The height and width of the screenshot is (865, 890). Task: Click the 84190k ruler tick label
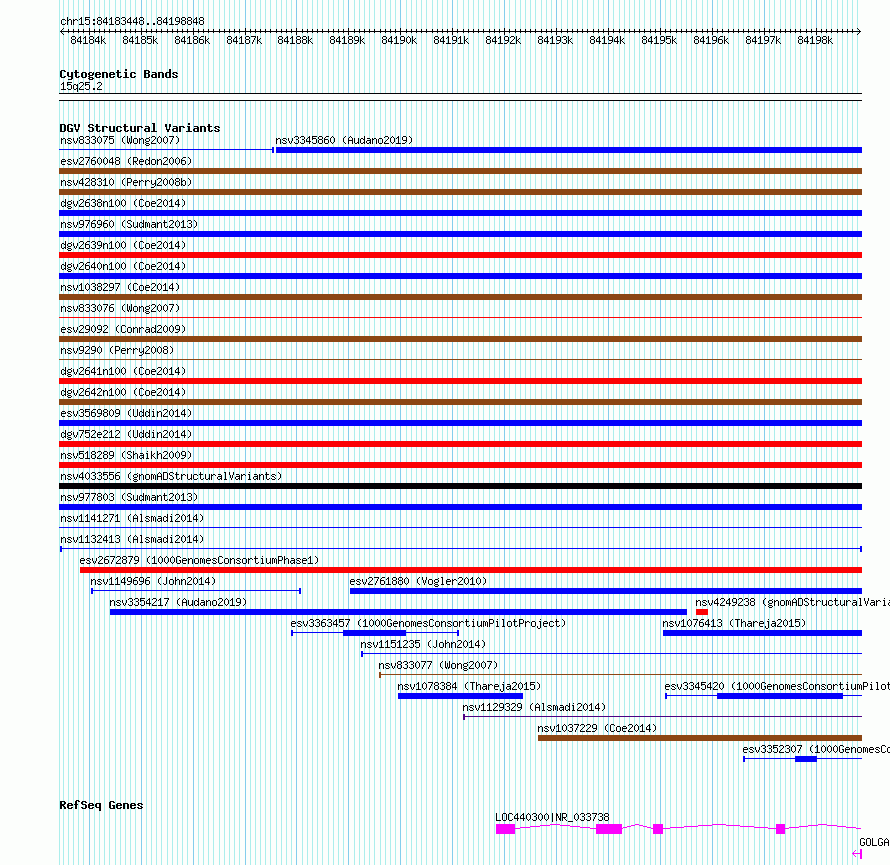coord(399,40)
